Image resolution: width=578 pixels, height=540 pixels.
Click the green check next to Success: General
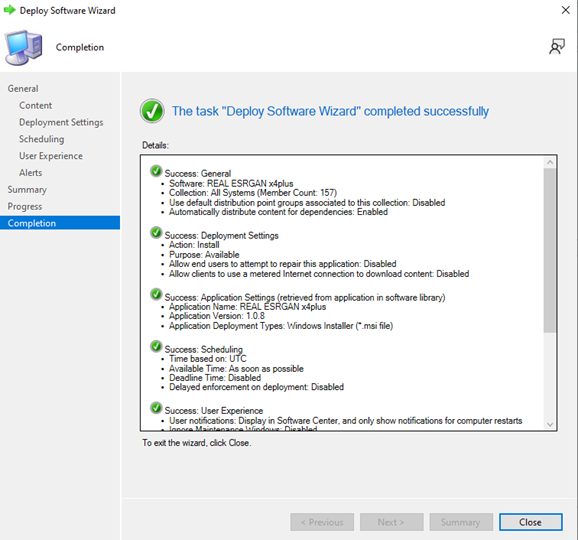point(156,171)
